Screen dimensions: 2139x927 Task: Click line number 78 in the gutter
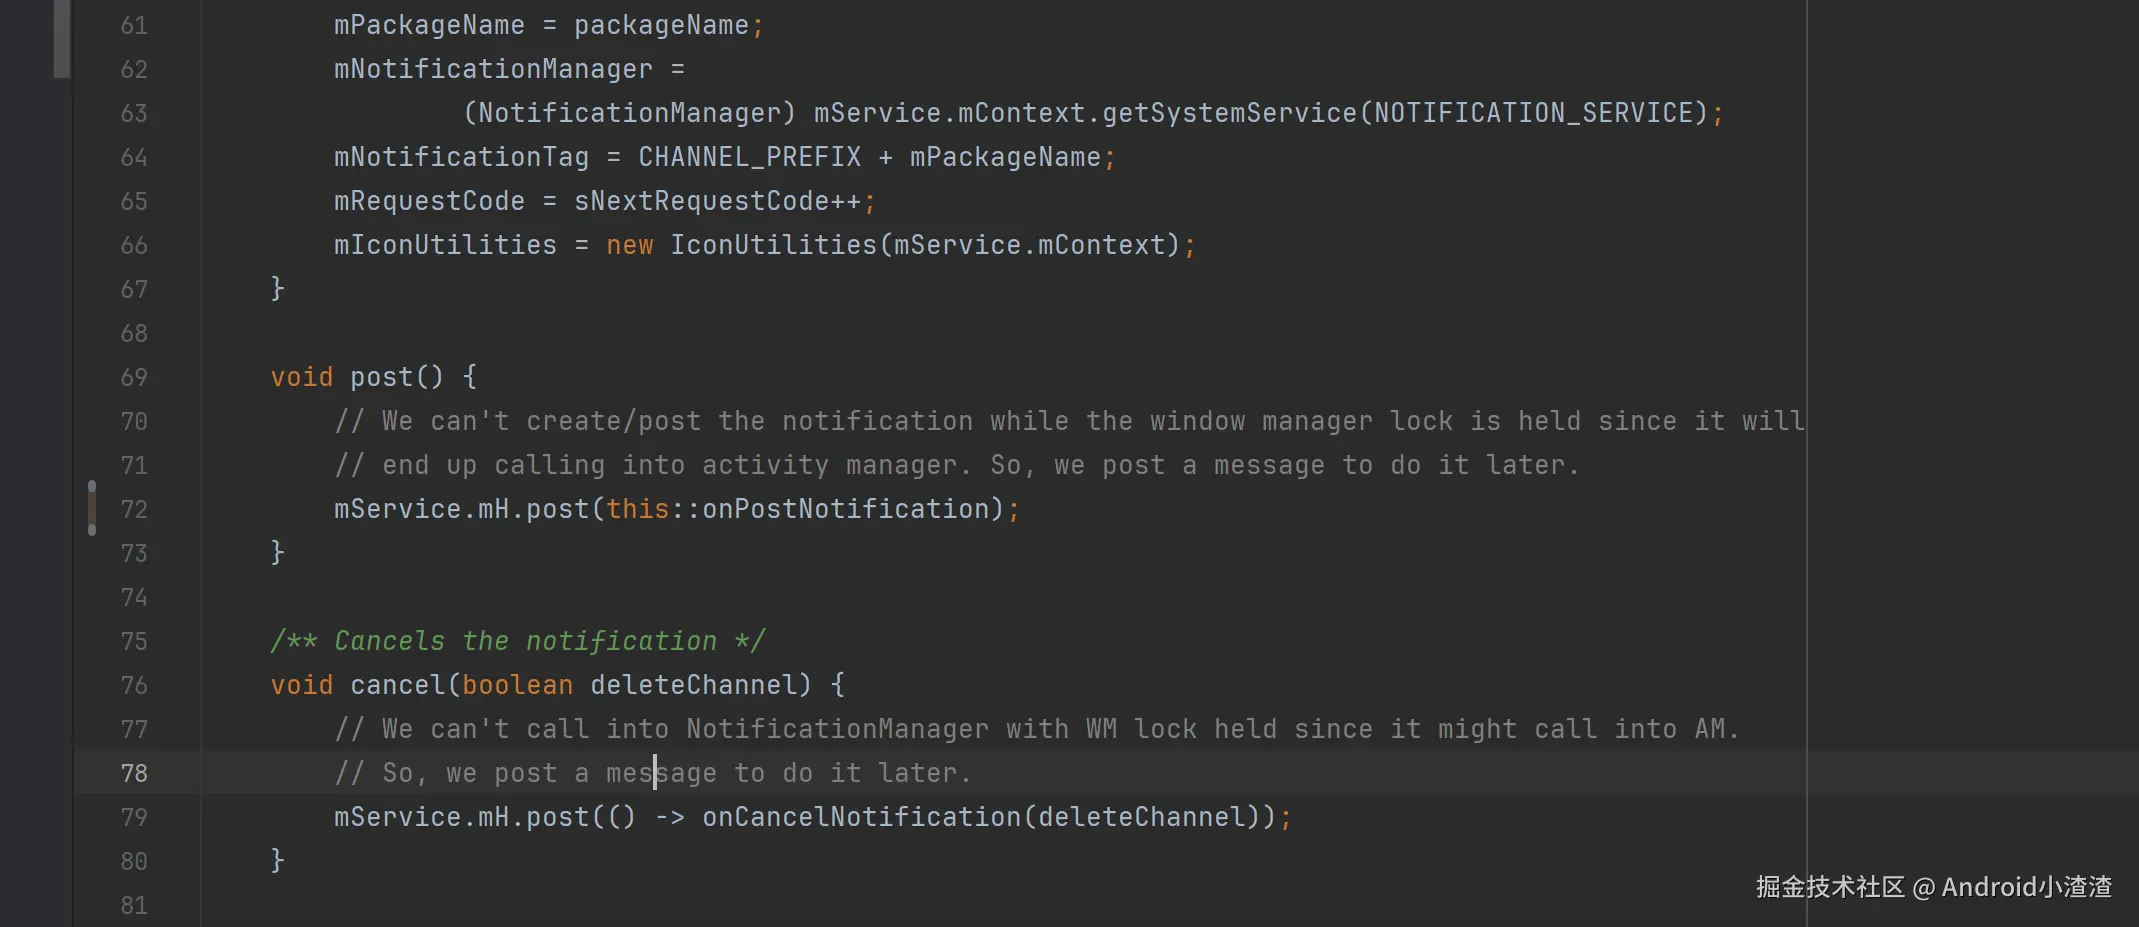(134, 773)
